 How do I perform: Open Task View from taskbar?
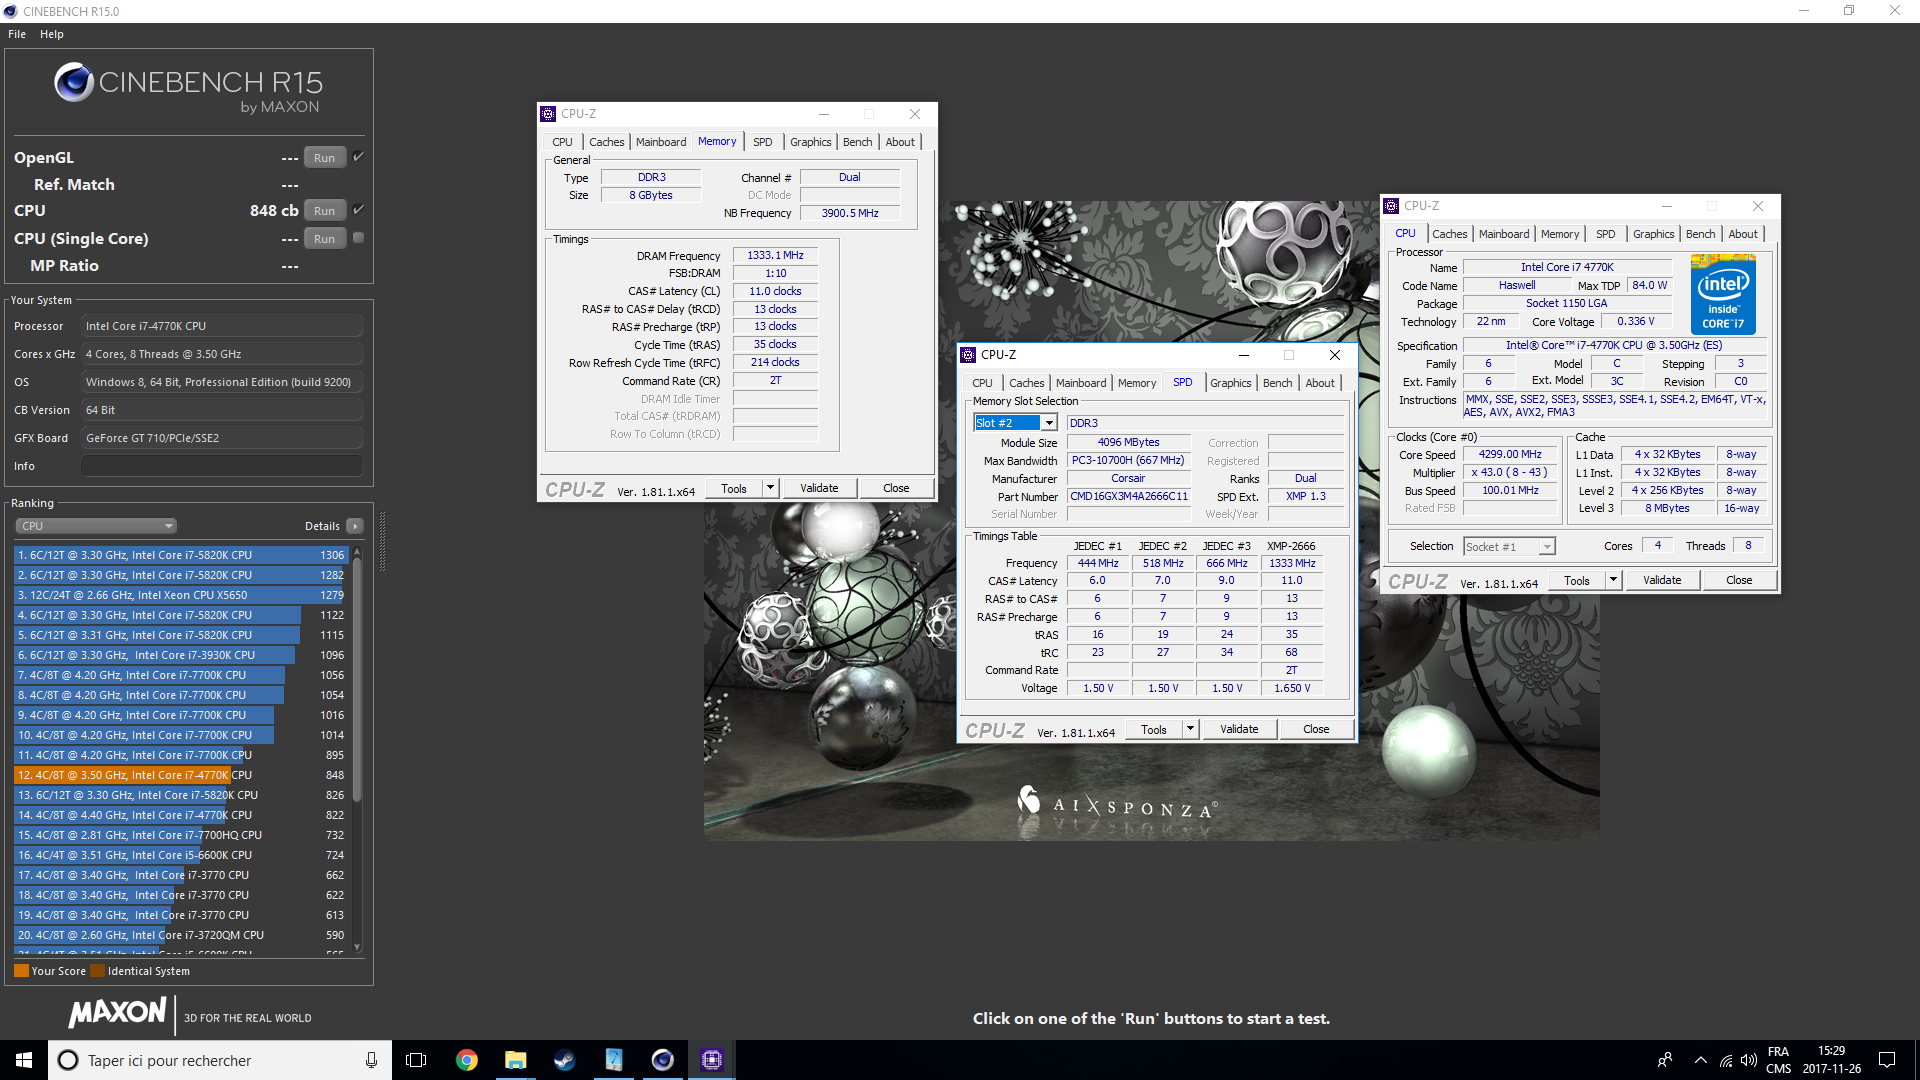[x=416, y=1060]
